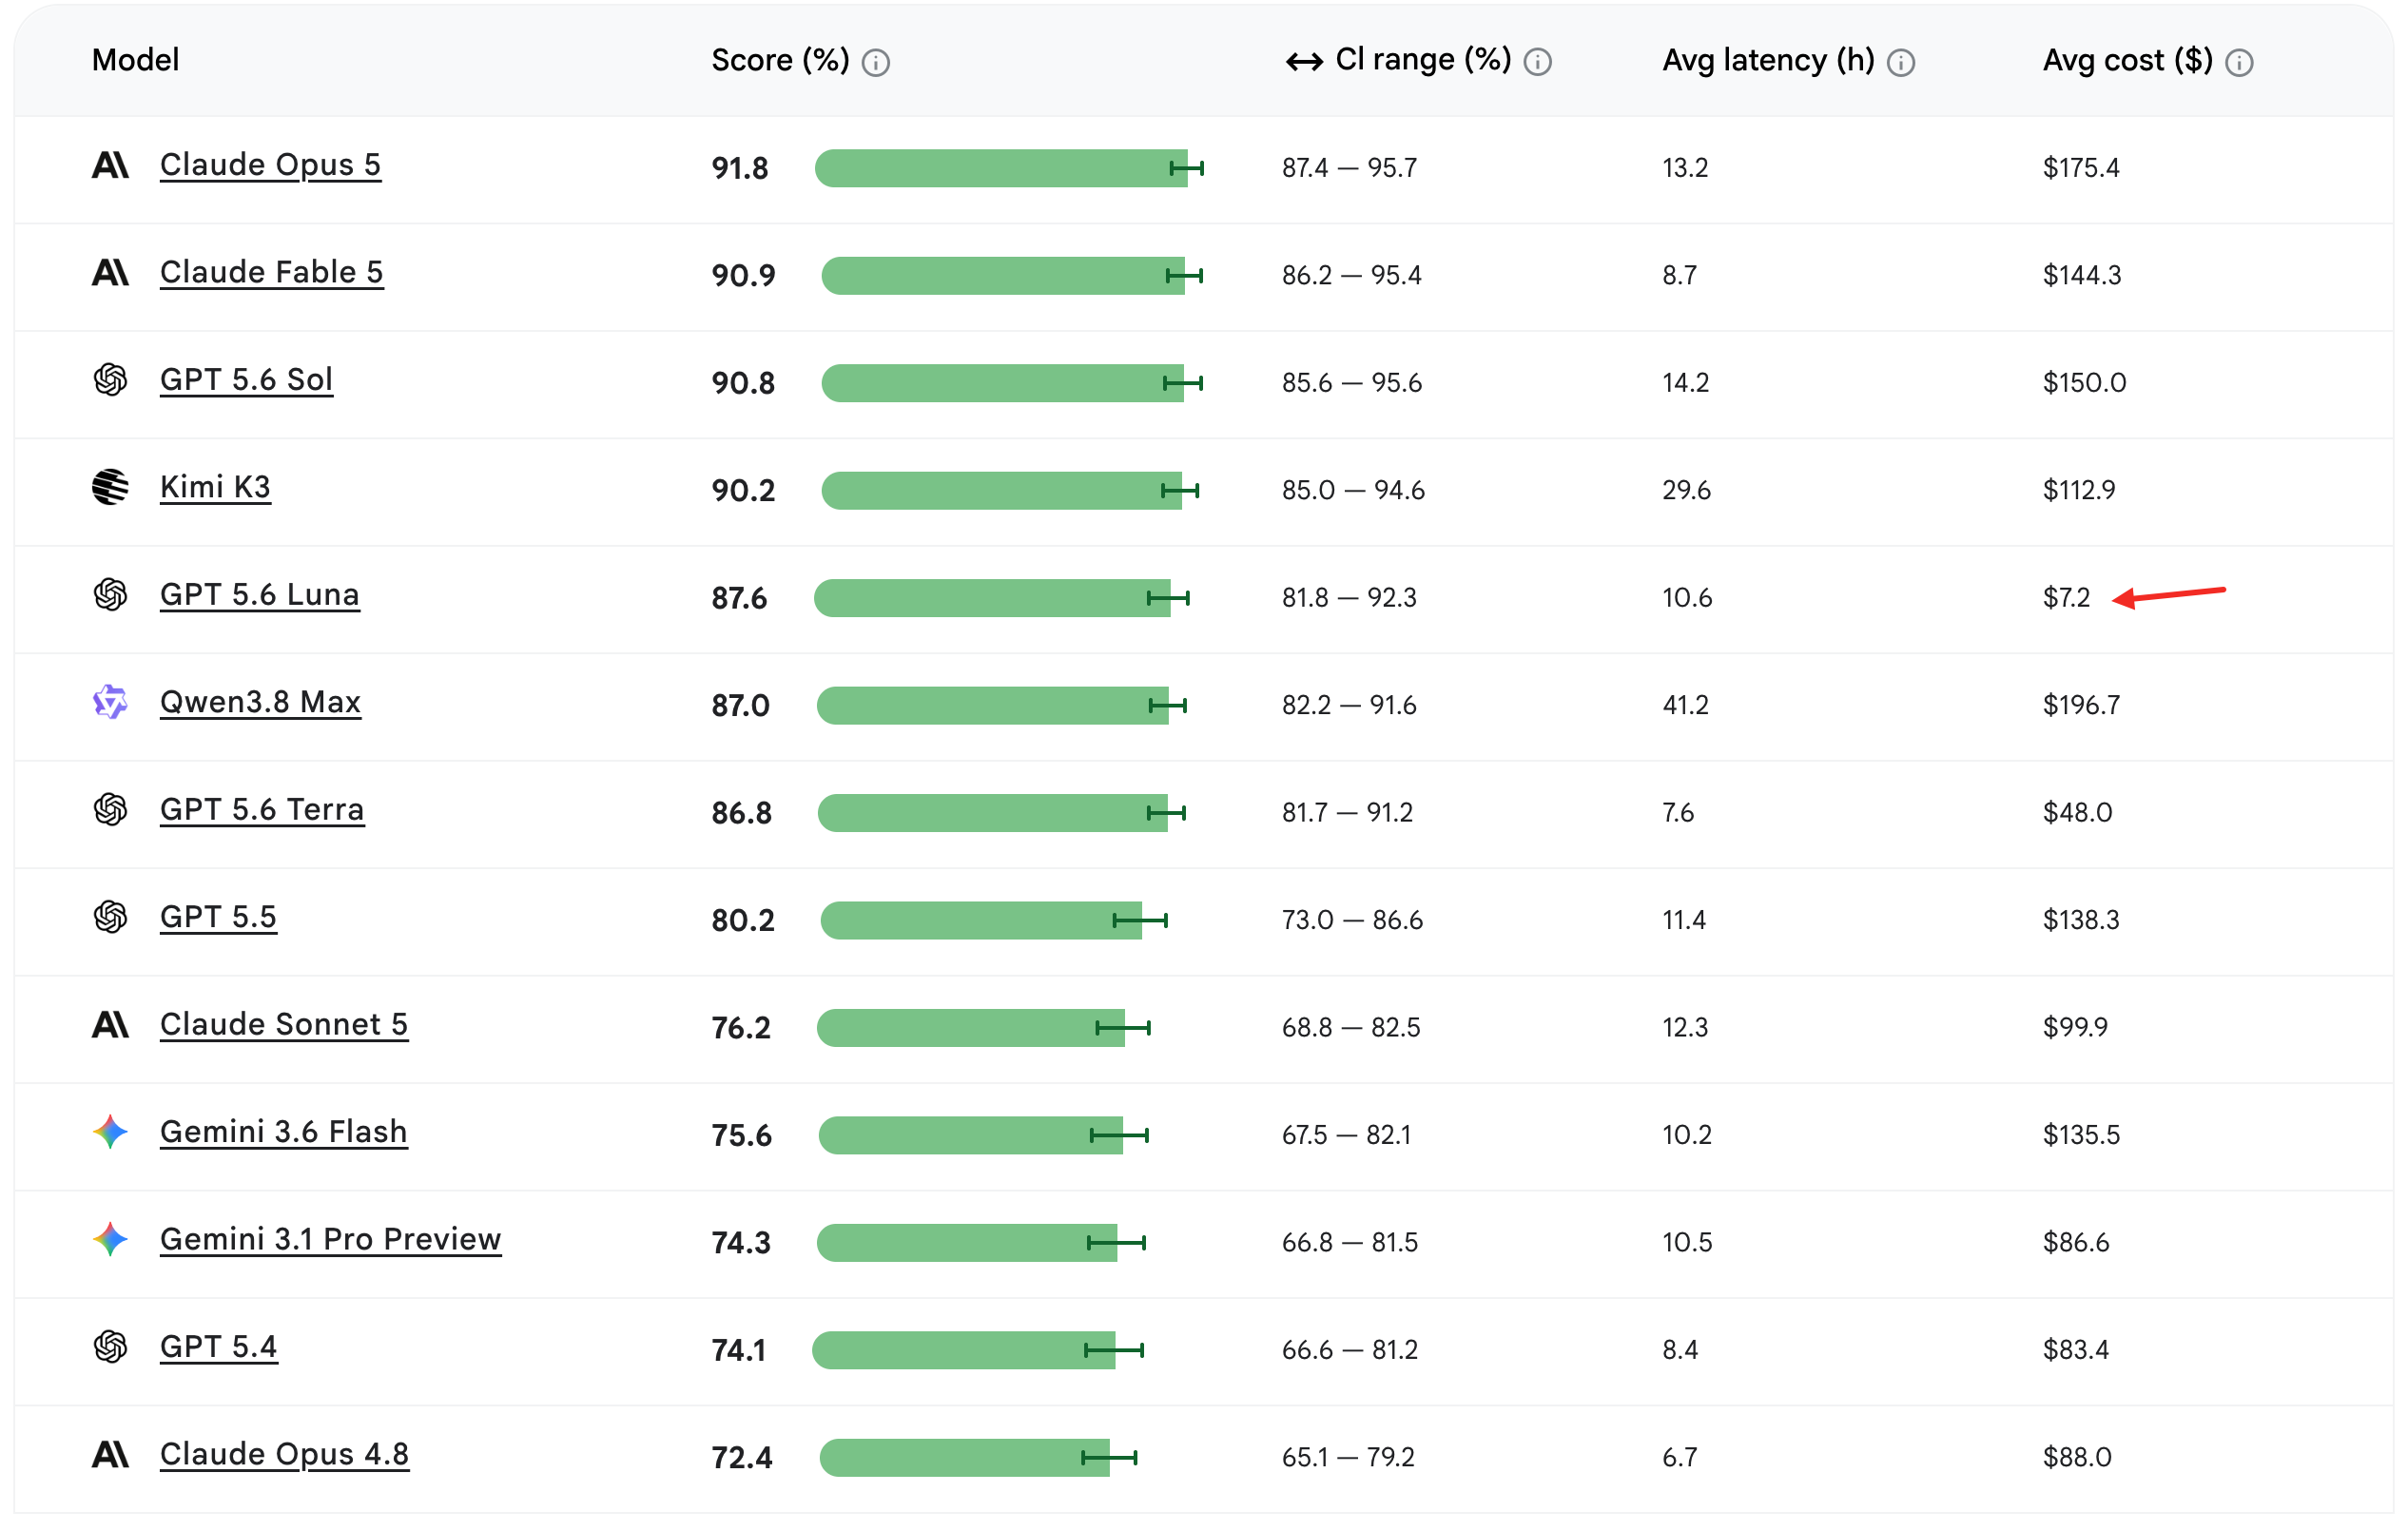Sort by the Model column header

point(135,60)
